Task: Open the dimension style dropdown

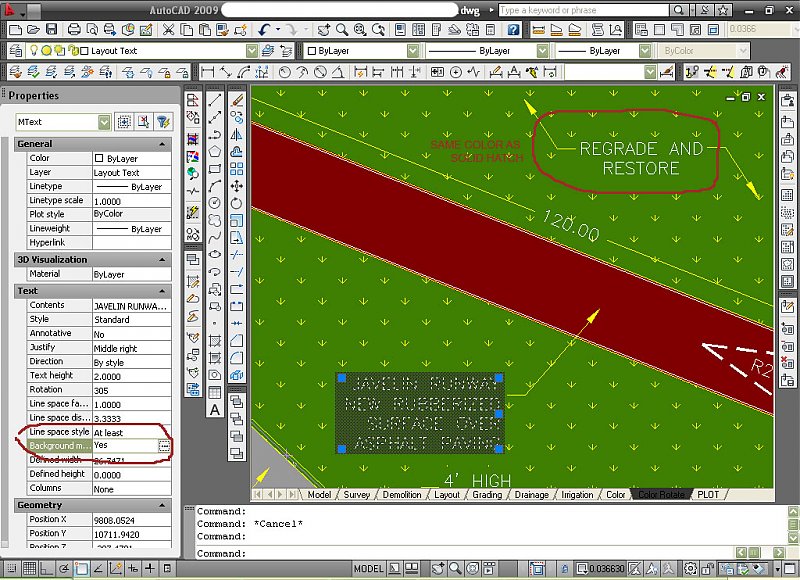Action: click(649, 72)
